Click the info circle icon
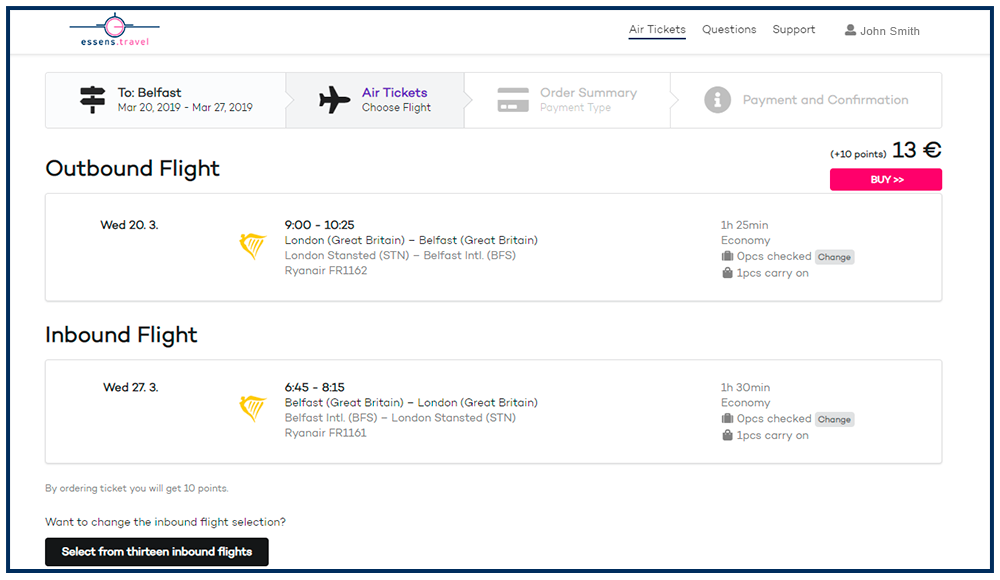 point(717,100)
